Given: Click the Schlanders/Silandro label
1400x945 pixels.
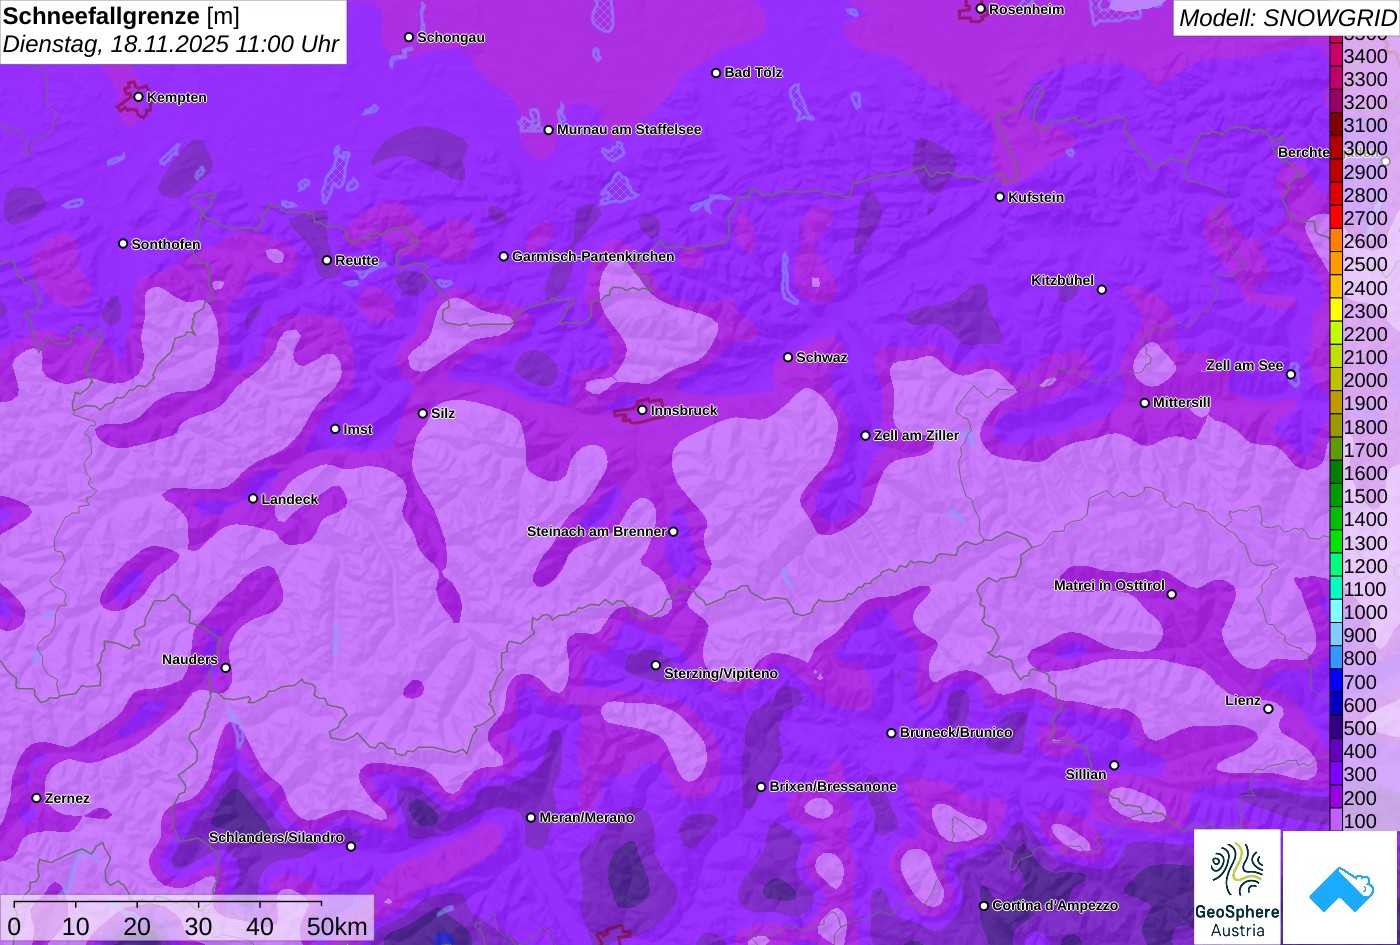Looking at the screenshot, I should click(276, 837).
